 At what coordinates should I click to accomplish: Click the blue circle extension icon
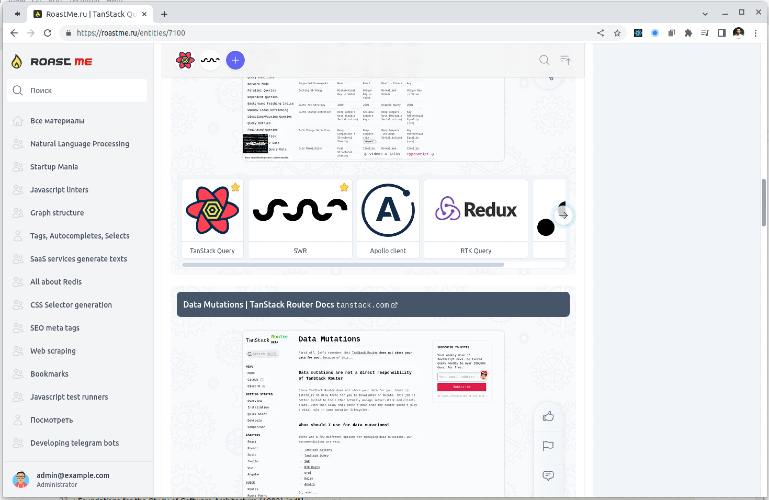coord(655,33)
